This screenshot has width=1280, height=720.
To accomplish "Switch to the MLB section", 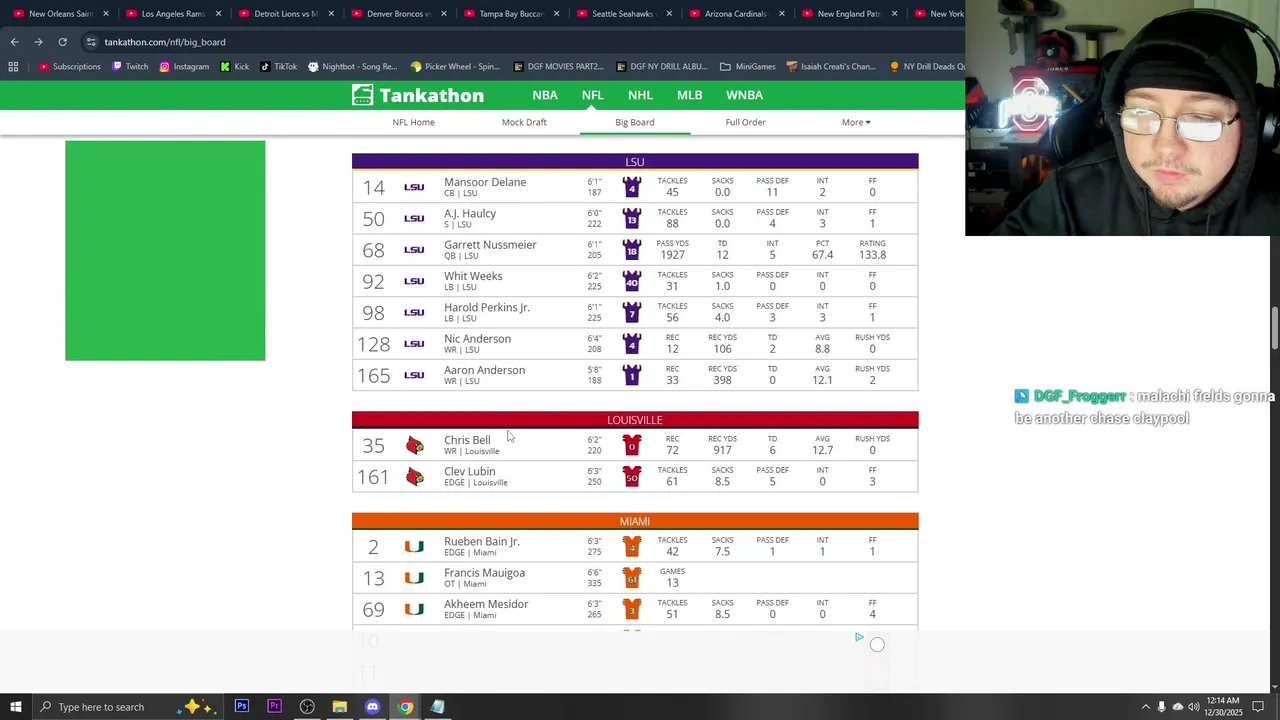I will pos(689,95).
